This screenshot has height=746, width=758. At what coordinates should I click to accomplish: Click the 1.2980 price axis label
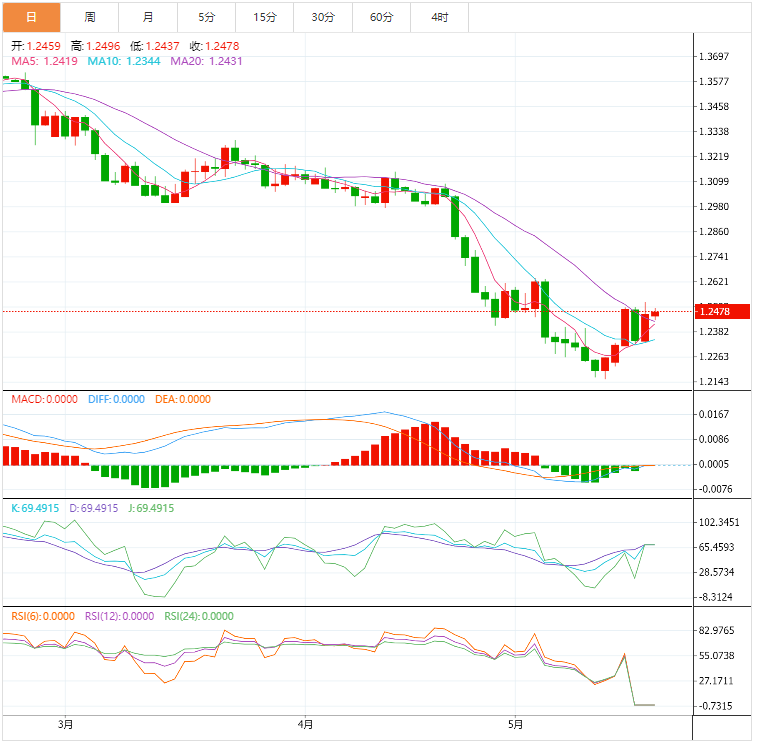(714, 206)
